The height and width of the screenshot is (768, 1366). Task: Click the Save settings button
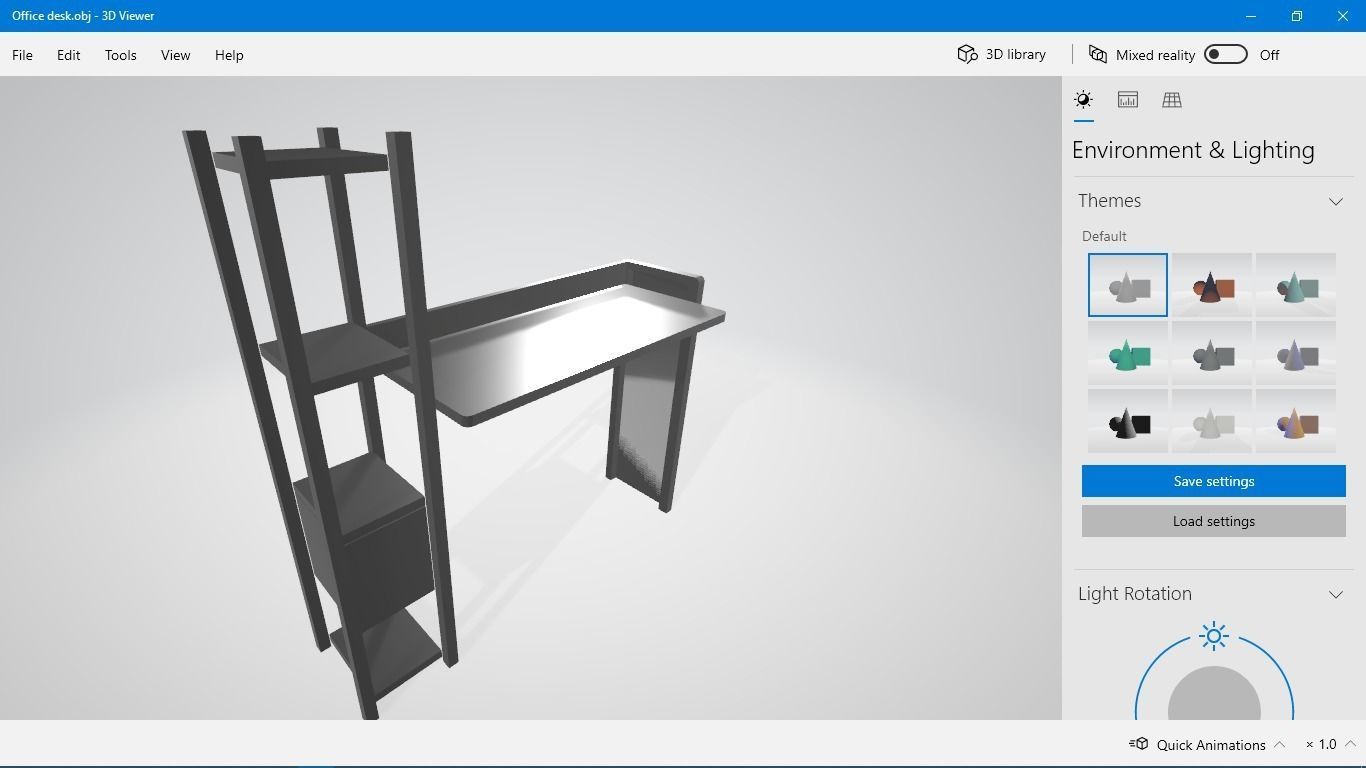(x=1213, y=481)
